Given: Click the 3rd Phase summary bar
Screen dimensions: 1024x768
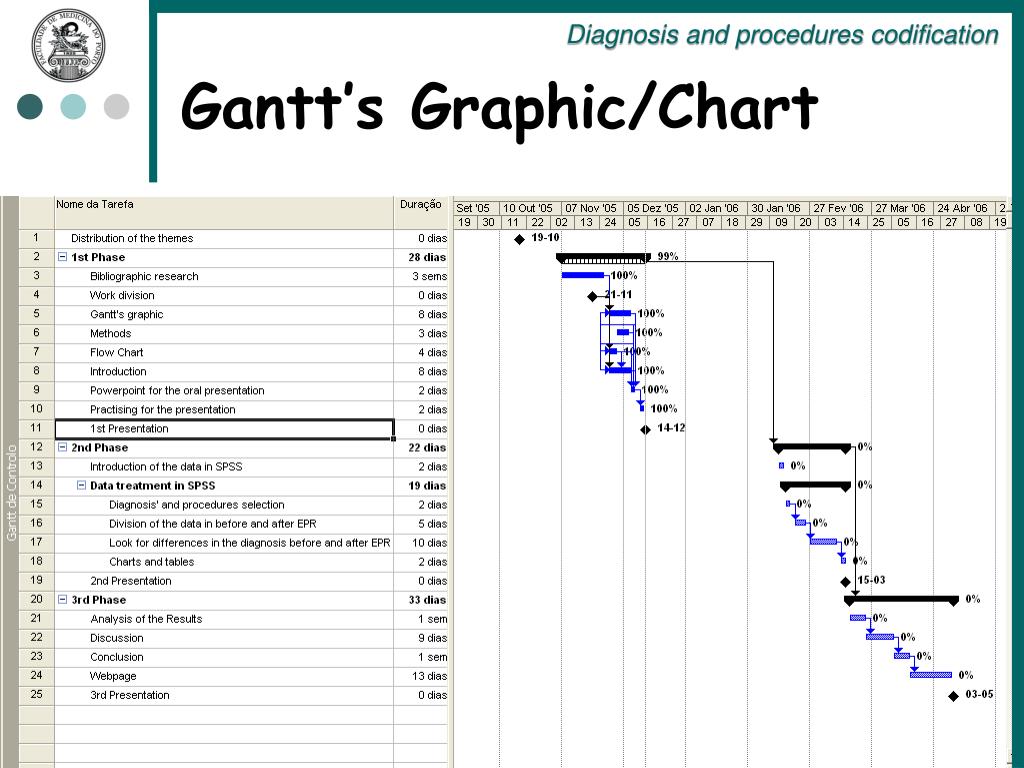Looking at the screenshot, I should 901,600.
